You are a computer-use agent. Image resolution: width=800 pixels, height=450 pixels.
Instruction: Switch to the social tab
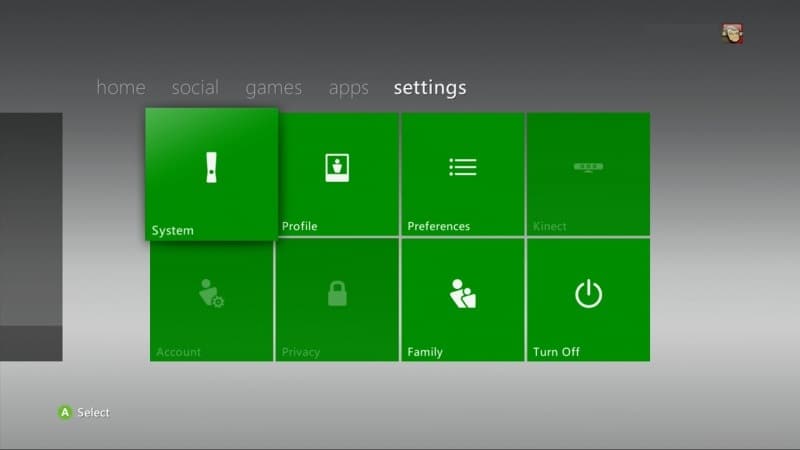click(195, 88)
